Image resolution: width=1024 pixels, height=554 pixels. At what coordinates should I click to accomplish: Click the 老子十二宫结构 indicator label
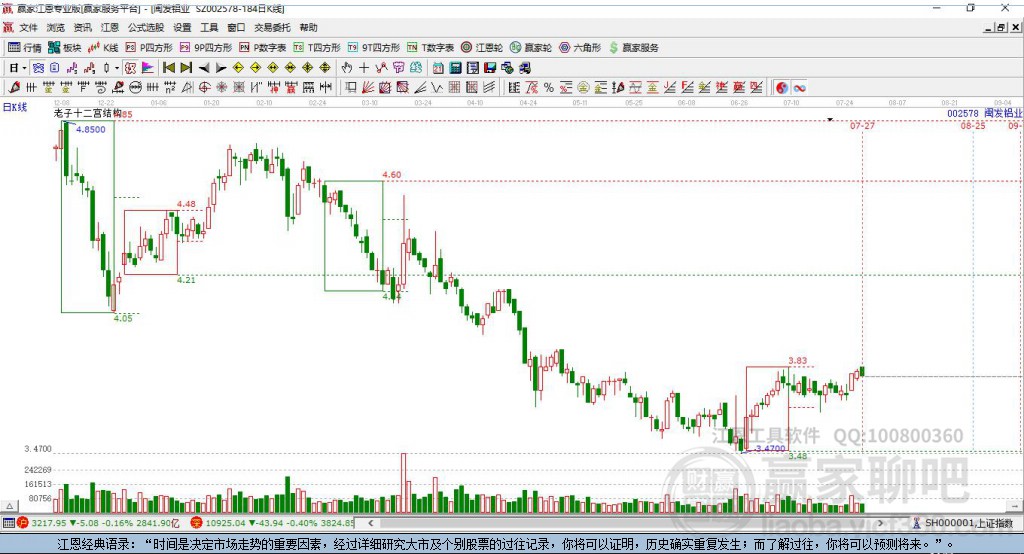point(88,113)
